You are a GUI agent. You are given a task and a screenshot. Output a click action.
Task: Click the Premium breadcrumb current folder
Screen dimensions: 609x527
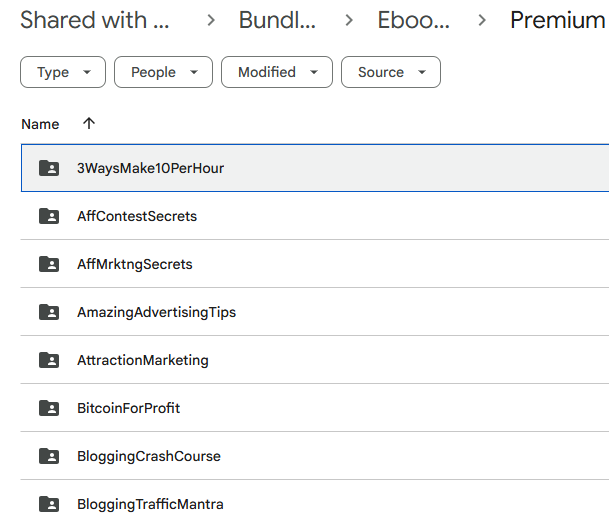(x=558, y=20)
